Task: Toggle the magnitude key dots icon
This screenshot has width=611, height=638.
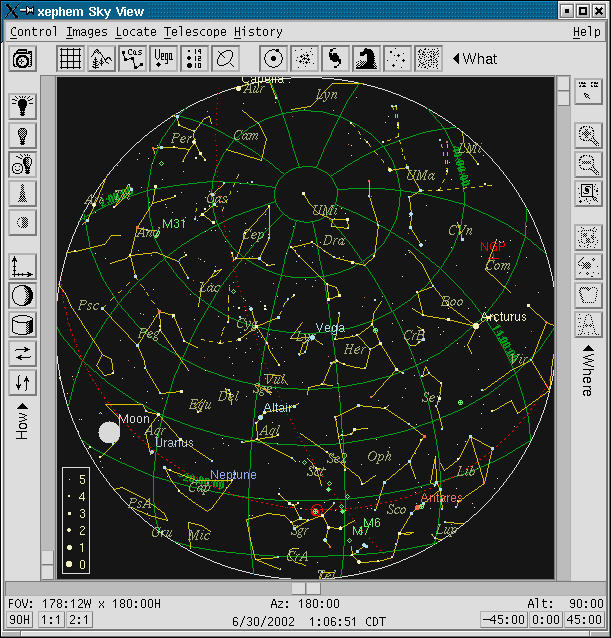Action: click(x=194, y=59)
